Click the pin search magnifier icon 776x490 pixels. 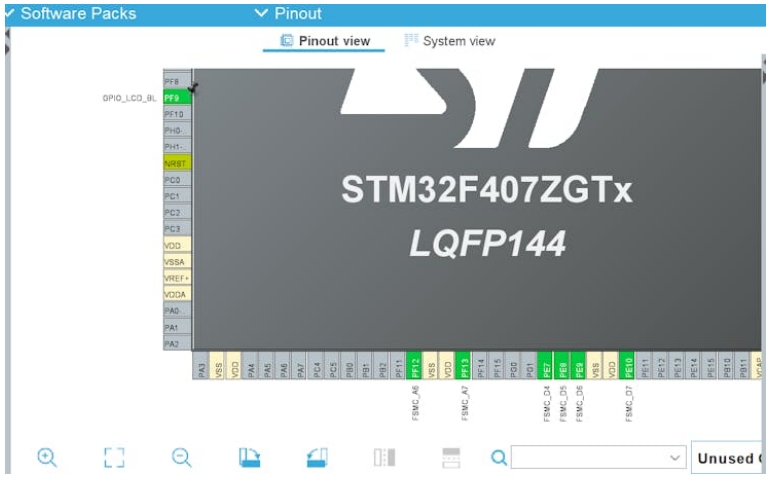[x=498, y=457]
